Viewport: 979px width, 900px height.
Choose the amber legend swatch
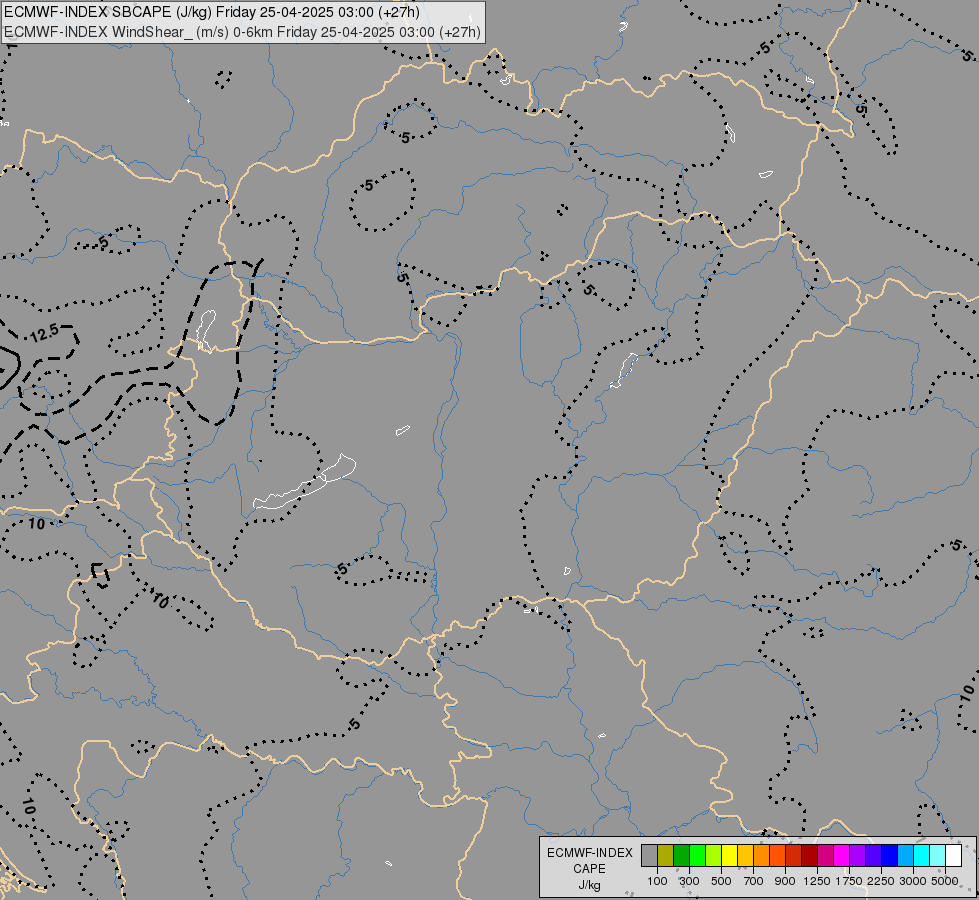(x=745, y=856)
